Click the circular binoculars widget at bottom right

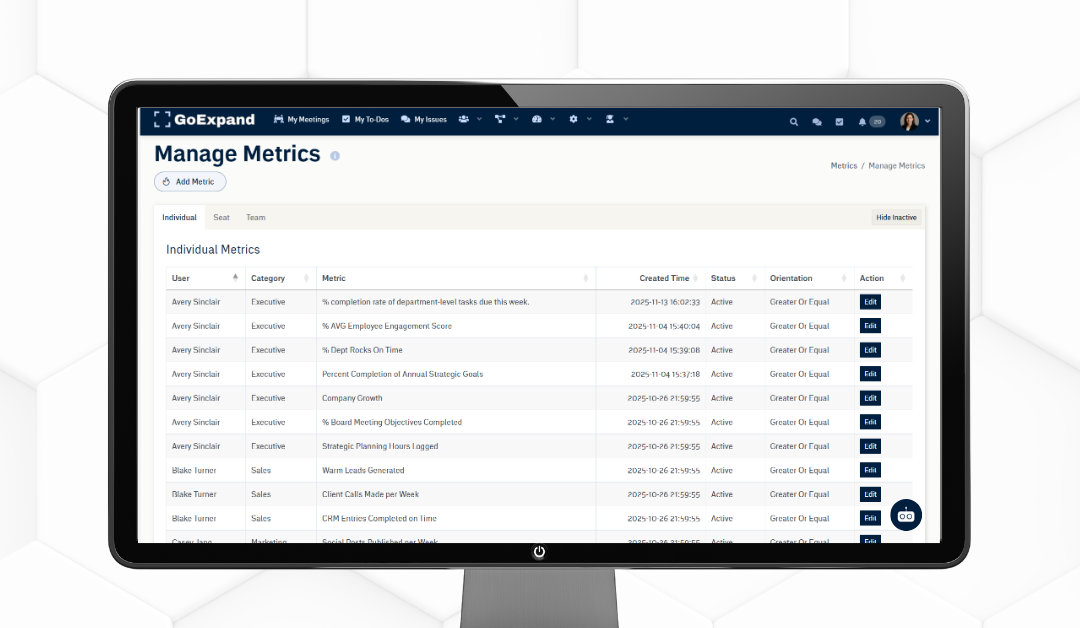(905, 515)
